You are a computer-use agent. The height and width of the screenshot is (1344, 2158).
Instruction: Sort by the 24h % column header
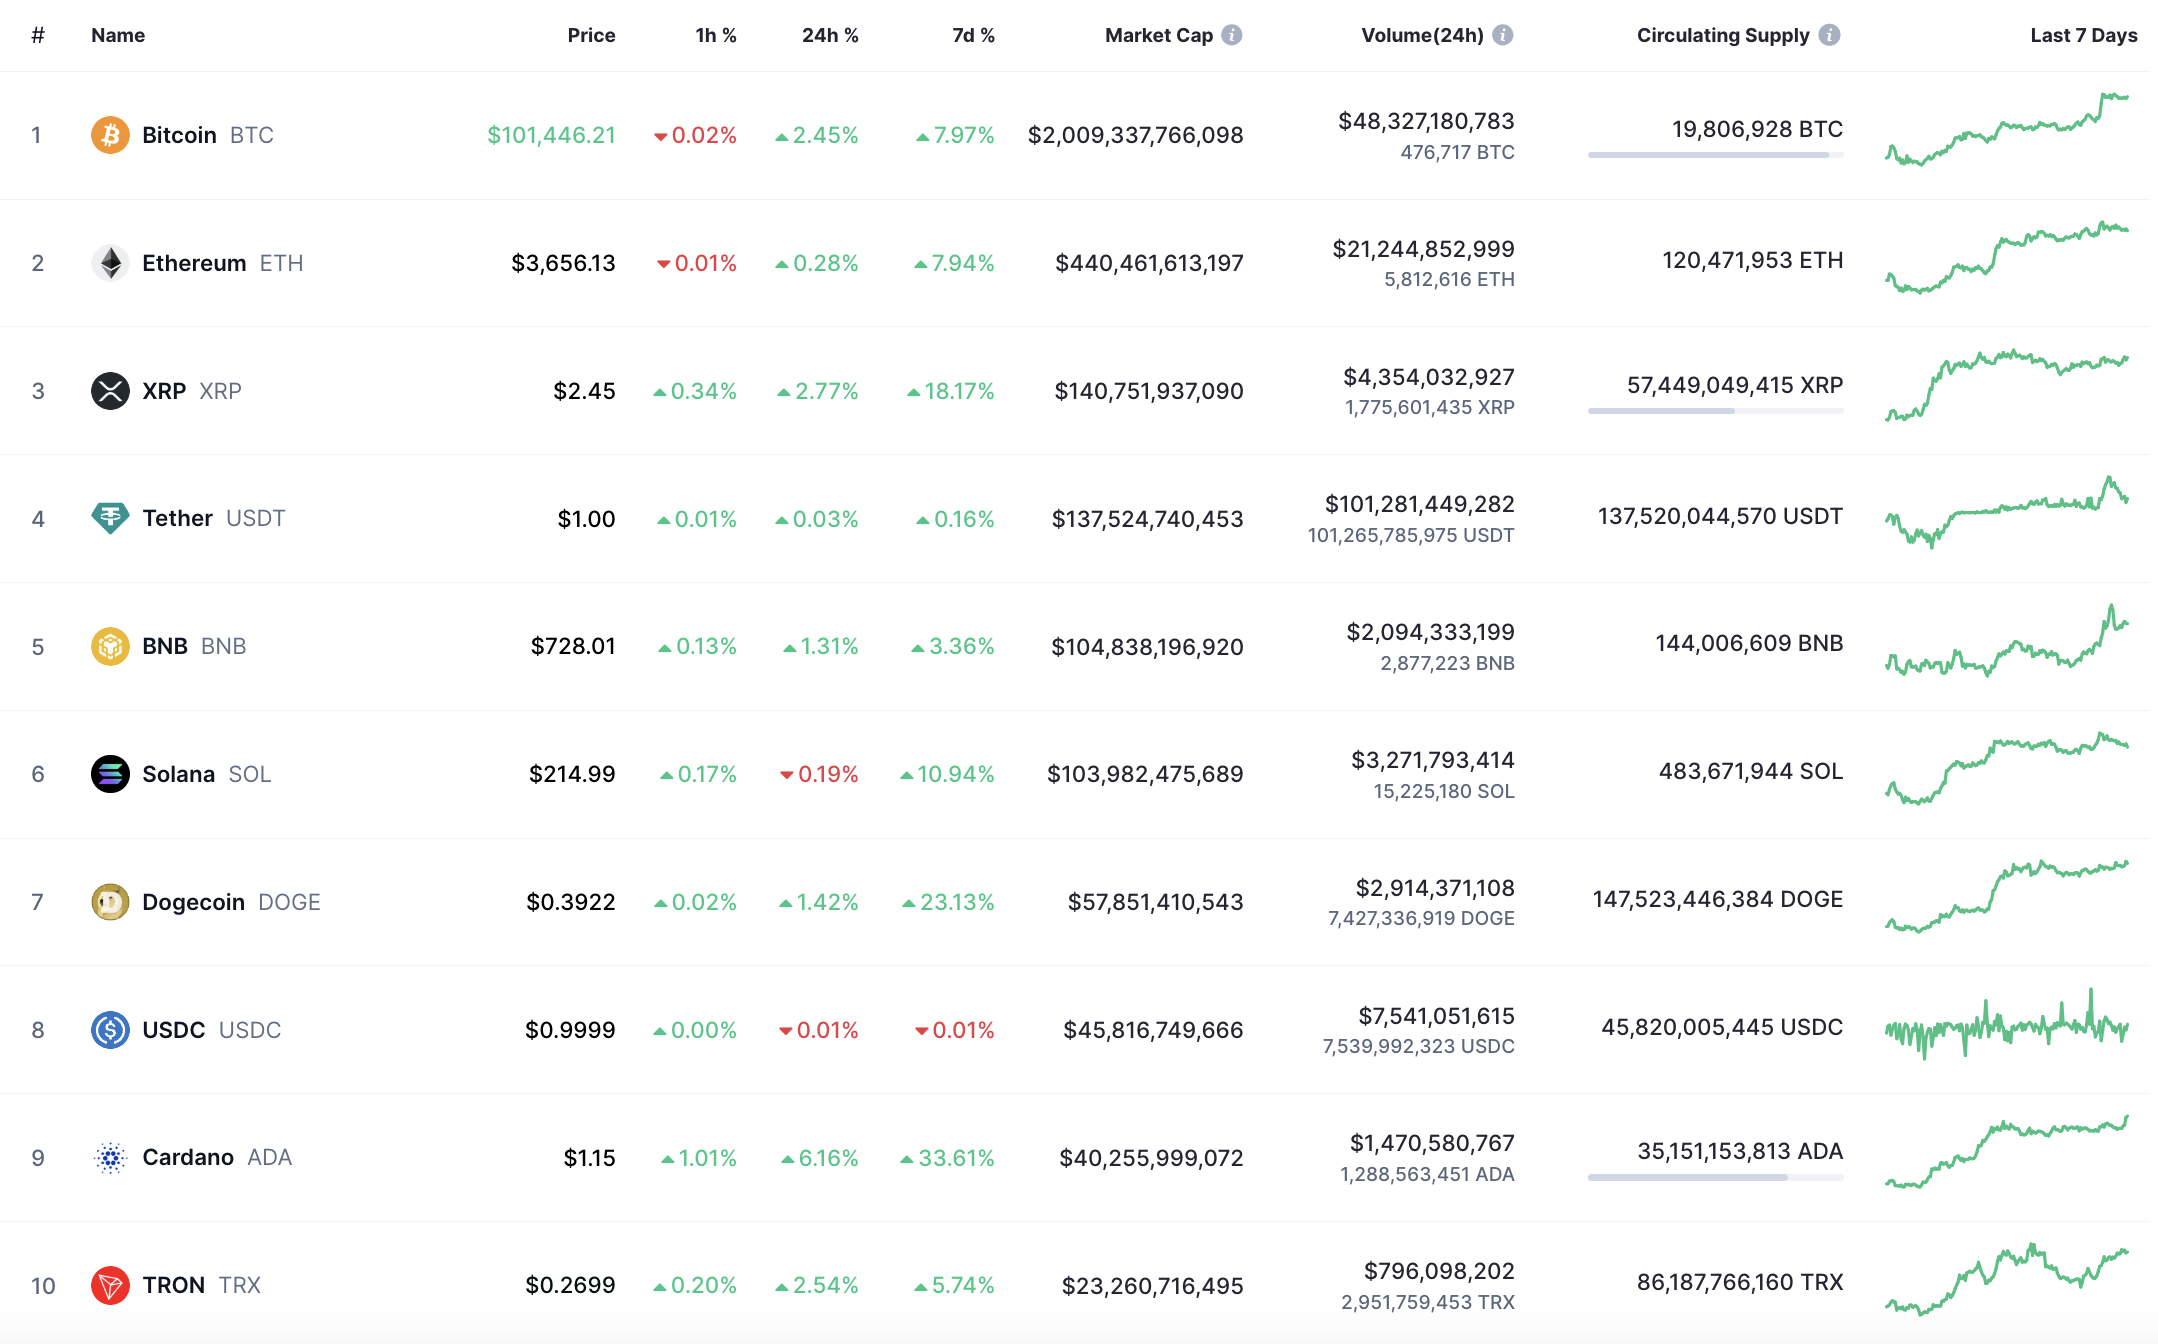[829, 35]
